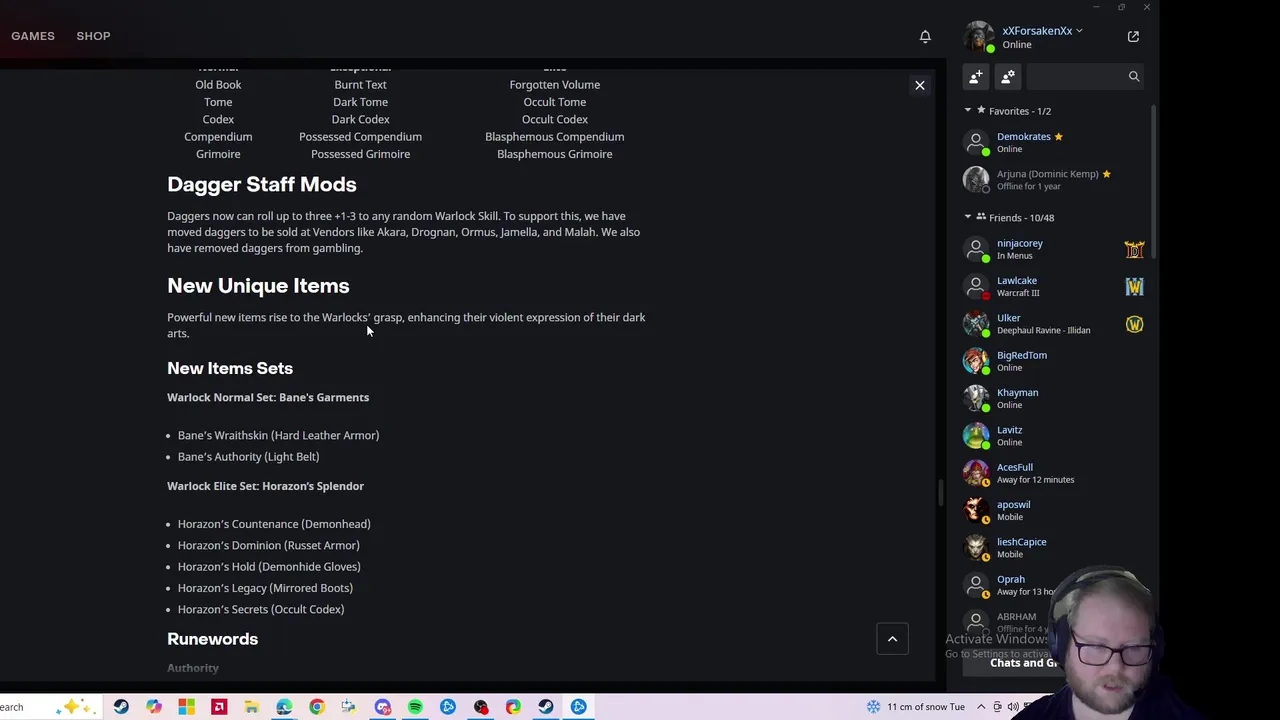Click the Diablo game icon beside ninjacorey
Viewport: 1280px width, 720px height.
tap(1134, 249)
